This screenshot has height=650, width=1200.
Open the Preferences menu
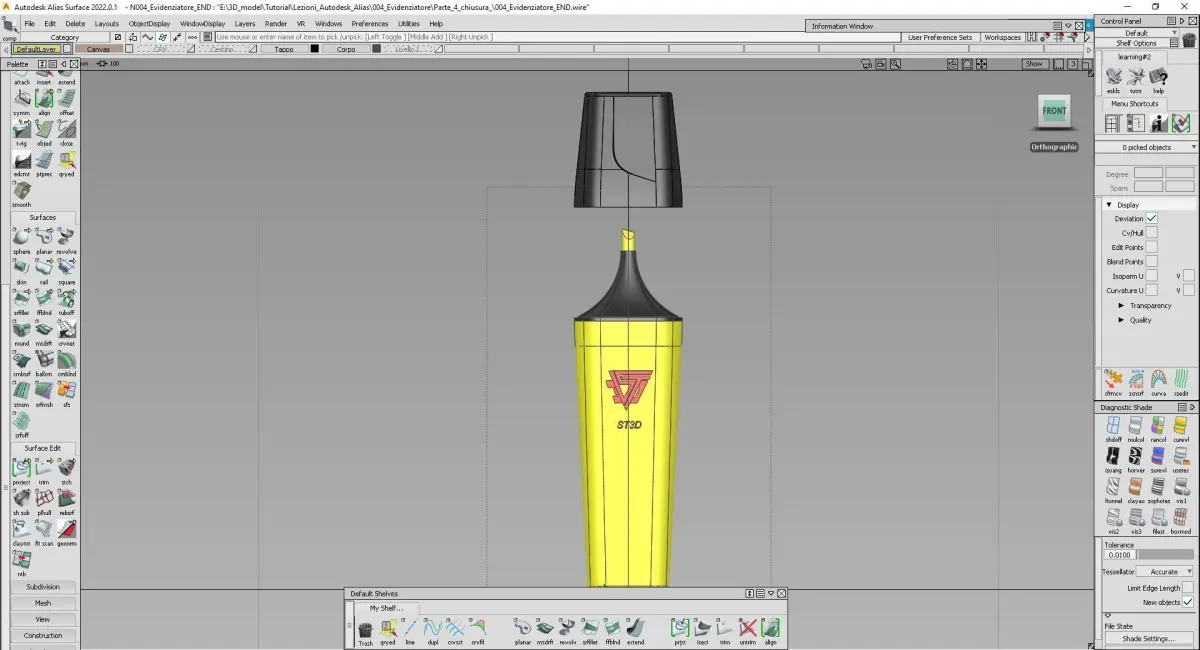[x=370, y=23]
